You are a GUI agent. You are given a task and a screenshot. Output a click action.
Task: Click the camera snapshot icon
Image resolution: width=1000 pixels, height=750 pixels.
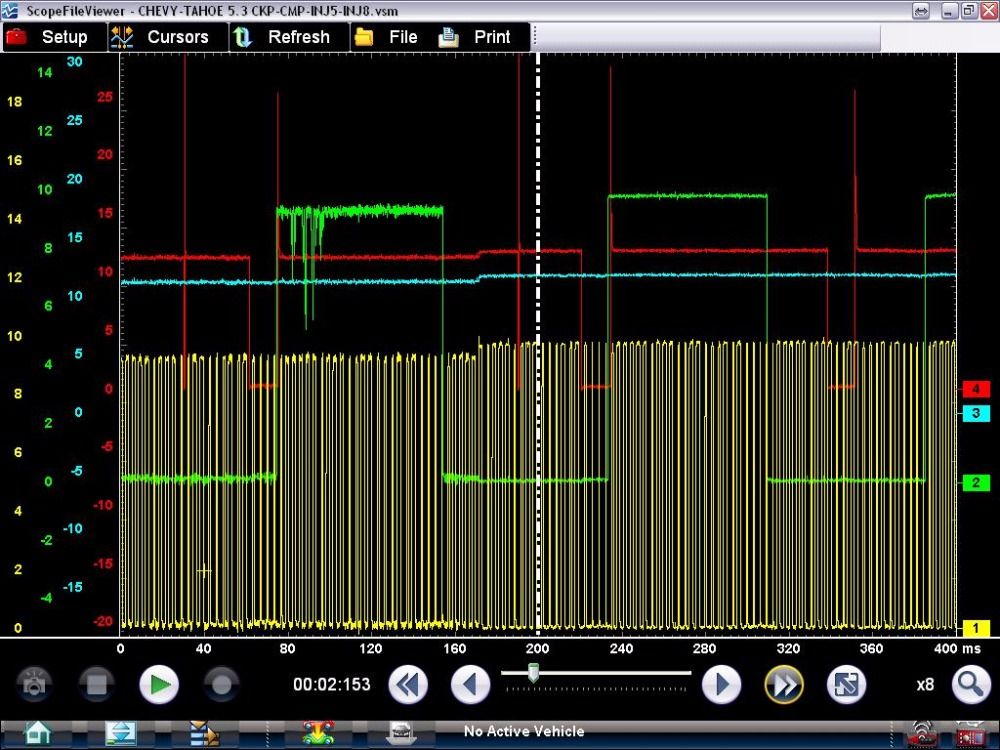[x=35, y=685]
